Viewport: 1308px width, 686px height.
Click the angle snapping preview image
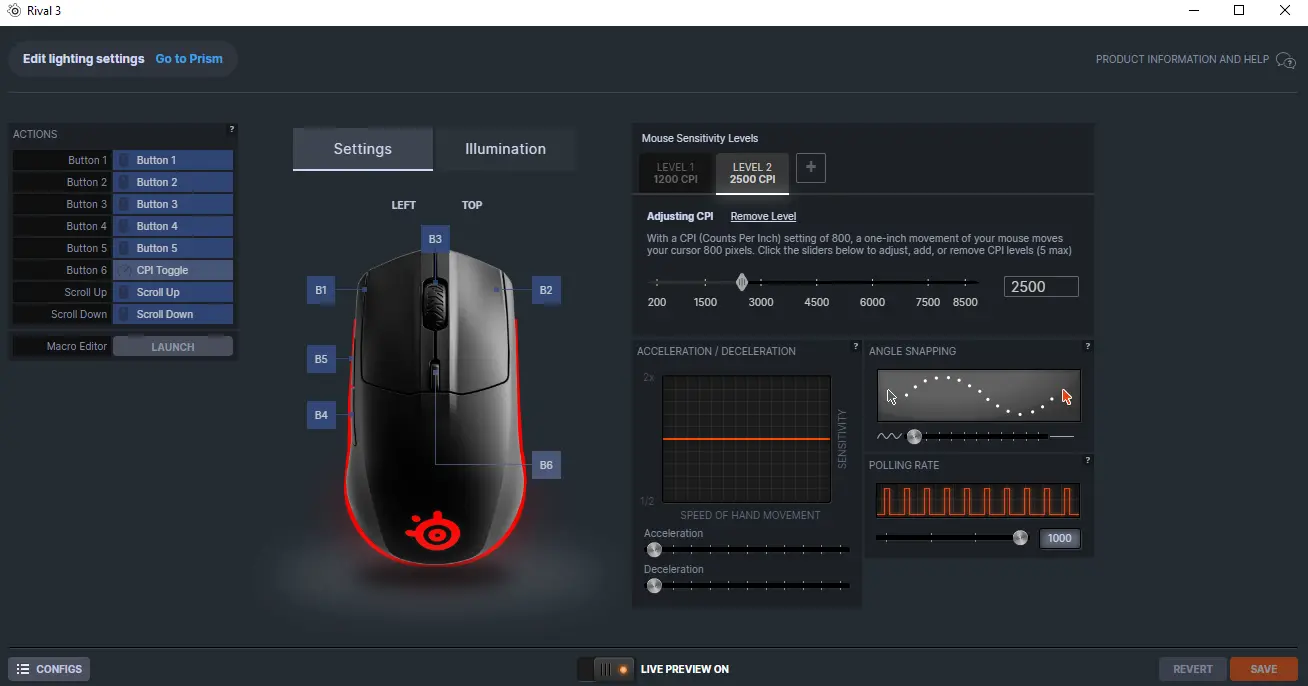coord(979,396)
